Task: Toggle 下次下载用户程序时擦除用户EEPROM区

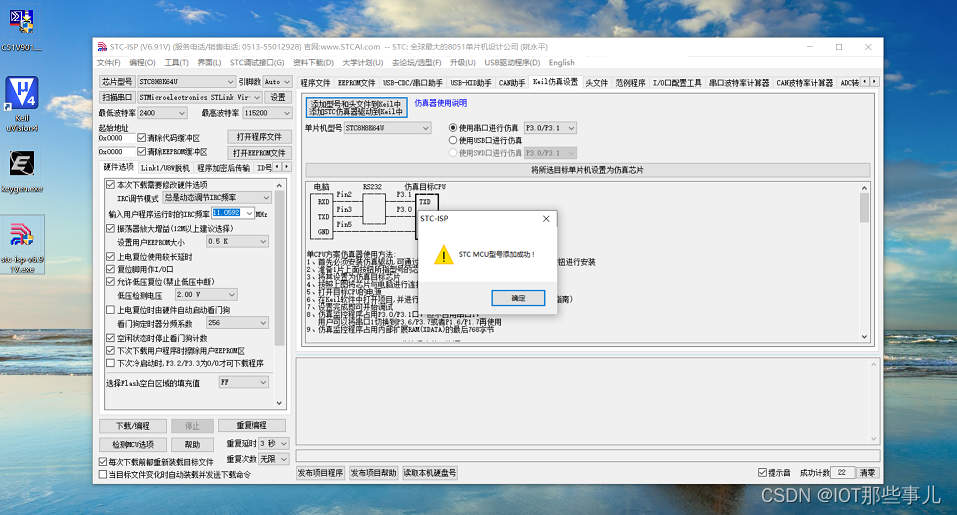Action: 110,350
